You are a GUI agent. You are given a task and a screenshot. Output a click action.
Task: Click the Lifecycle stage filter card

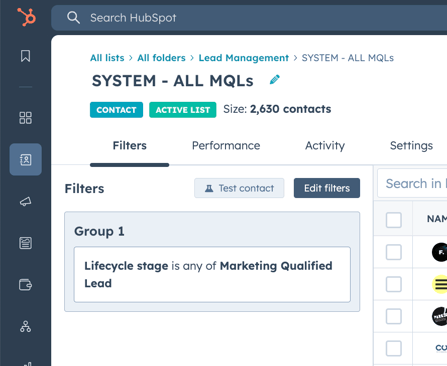tap(212, 274)
